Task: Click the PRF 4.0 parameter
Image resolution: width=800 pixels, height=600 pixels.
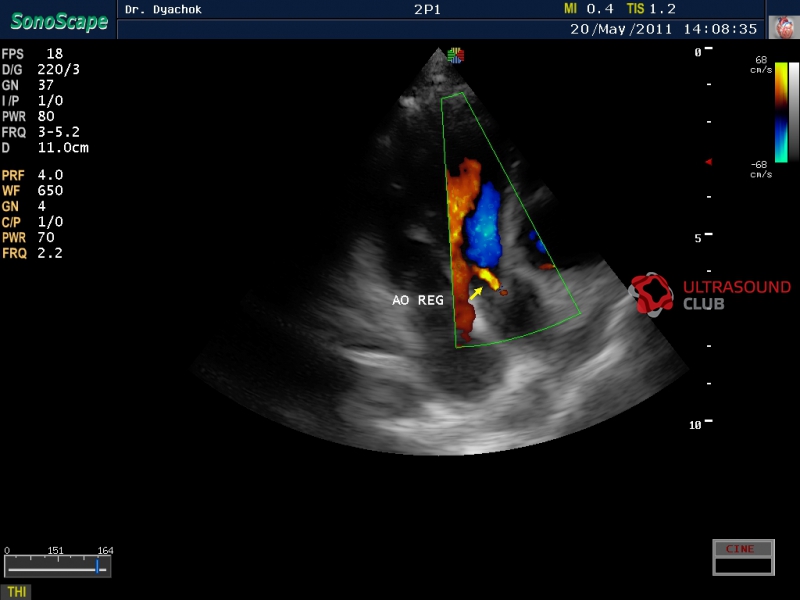Action: tap(32, 176)
